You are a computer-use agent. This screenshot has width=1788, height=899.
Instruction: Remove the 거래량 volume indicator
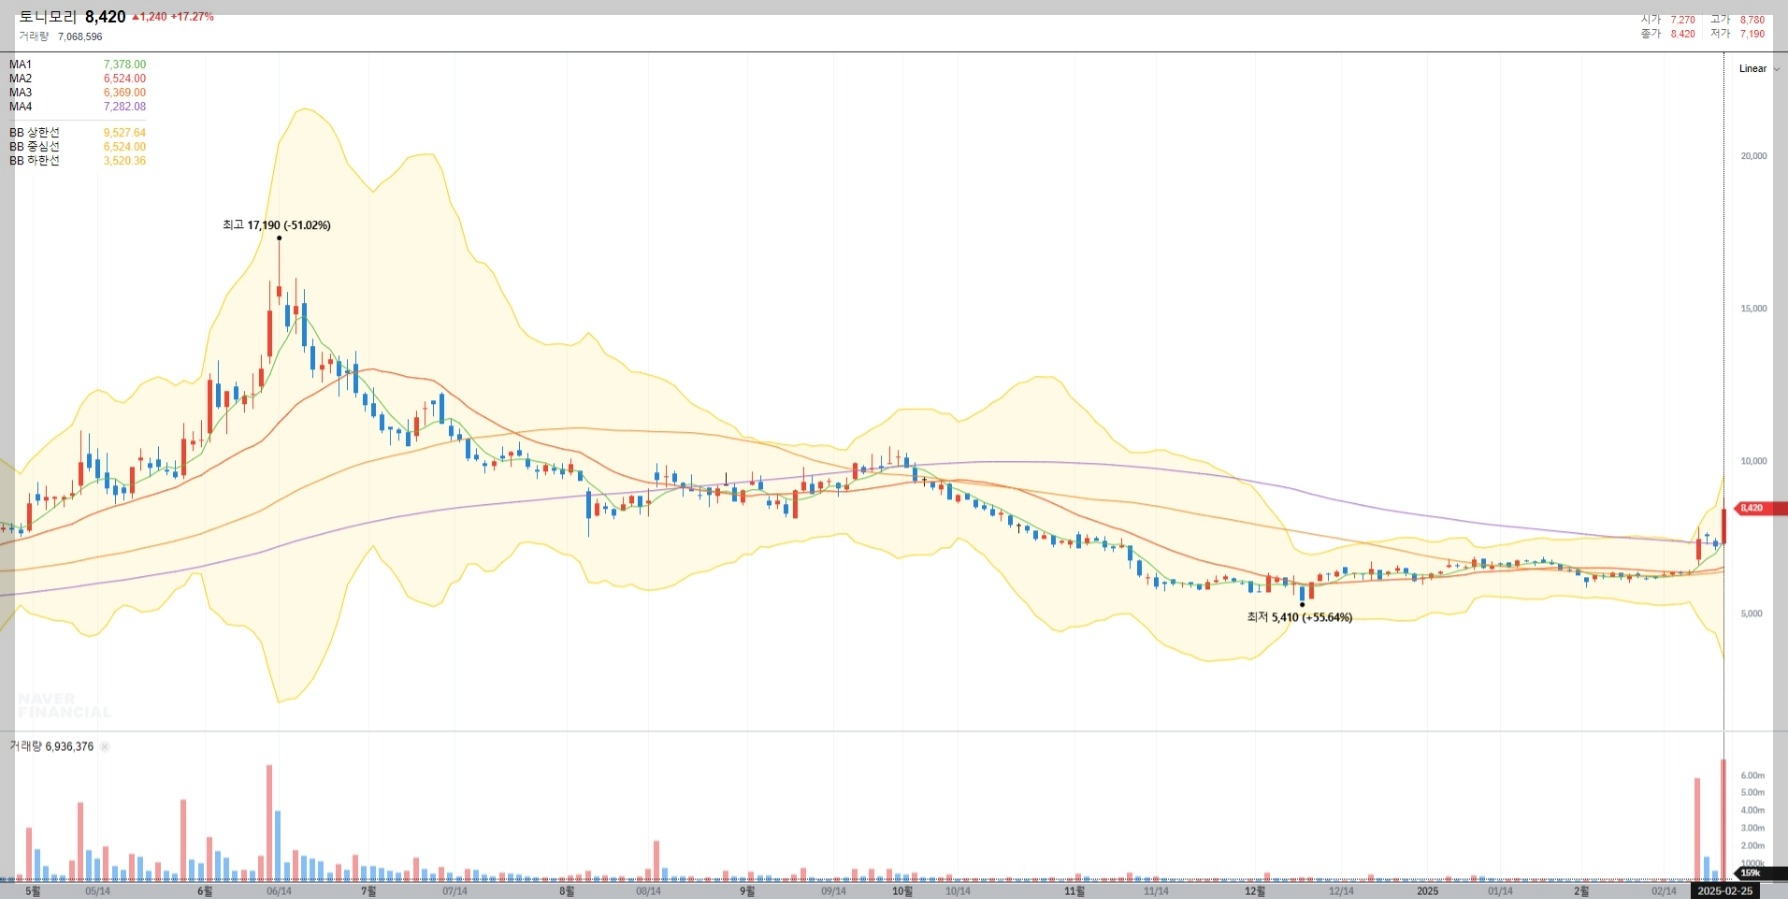pos(105,747)
